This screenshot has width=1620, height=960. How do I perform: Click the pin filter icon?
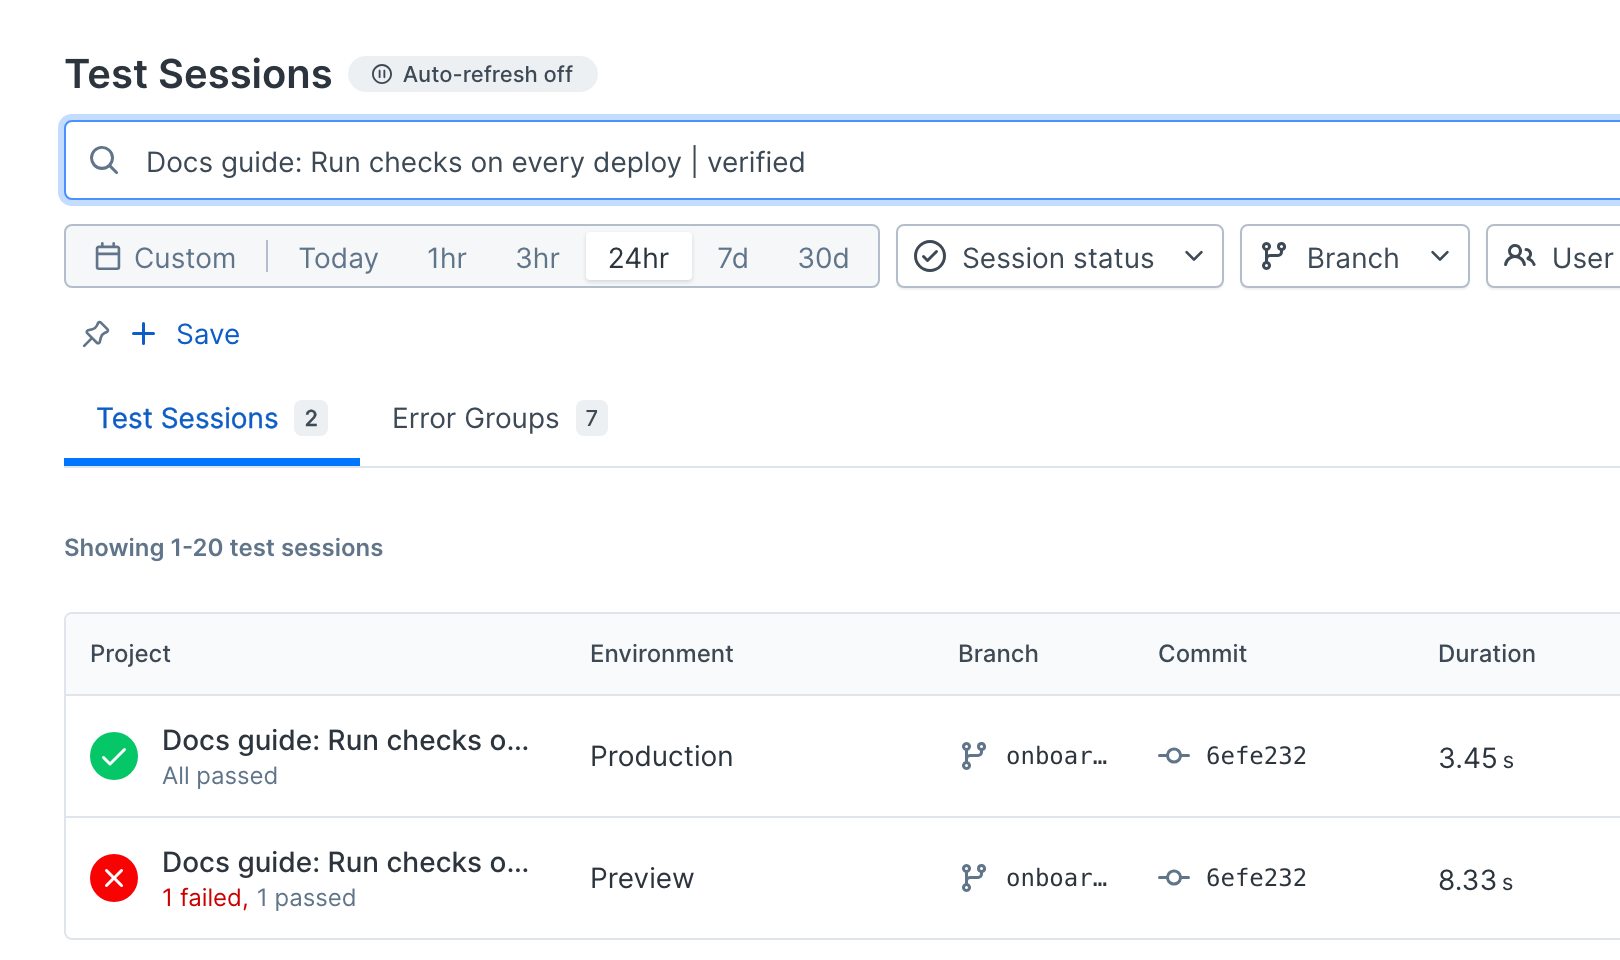[96, 334]
